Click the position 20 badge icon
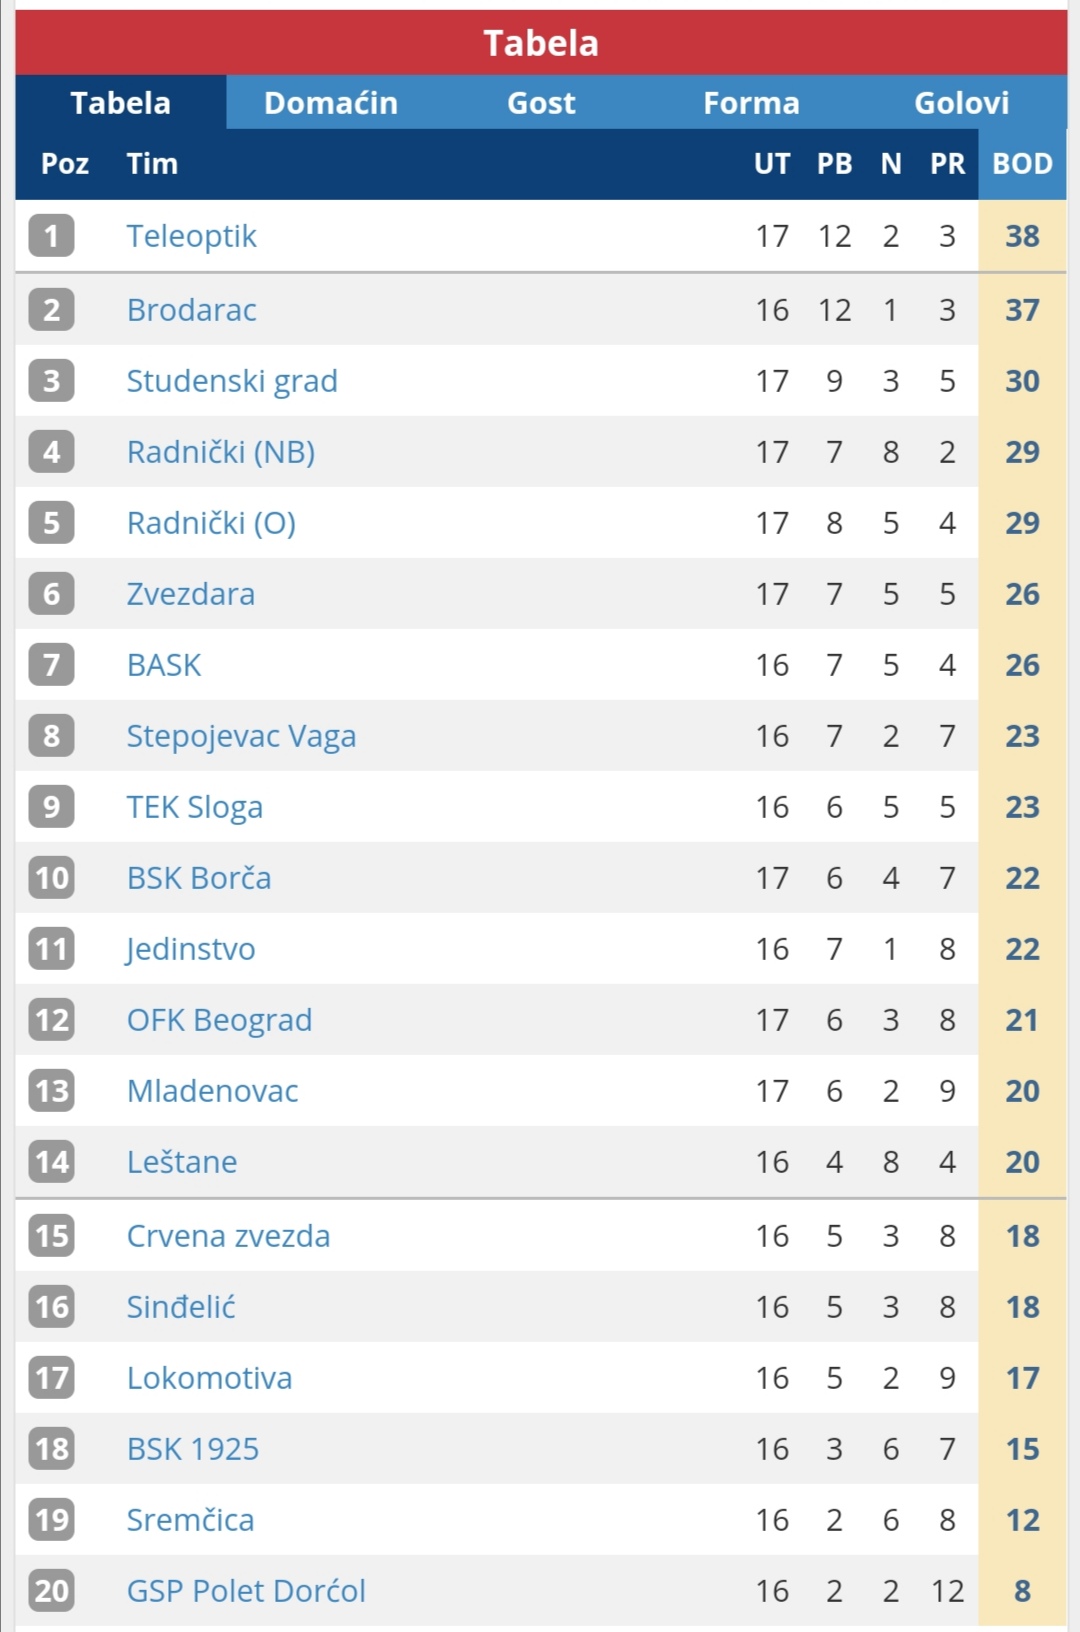The image size is (1080, 1632). click(x=51, y=1591)
